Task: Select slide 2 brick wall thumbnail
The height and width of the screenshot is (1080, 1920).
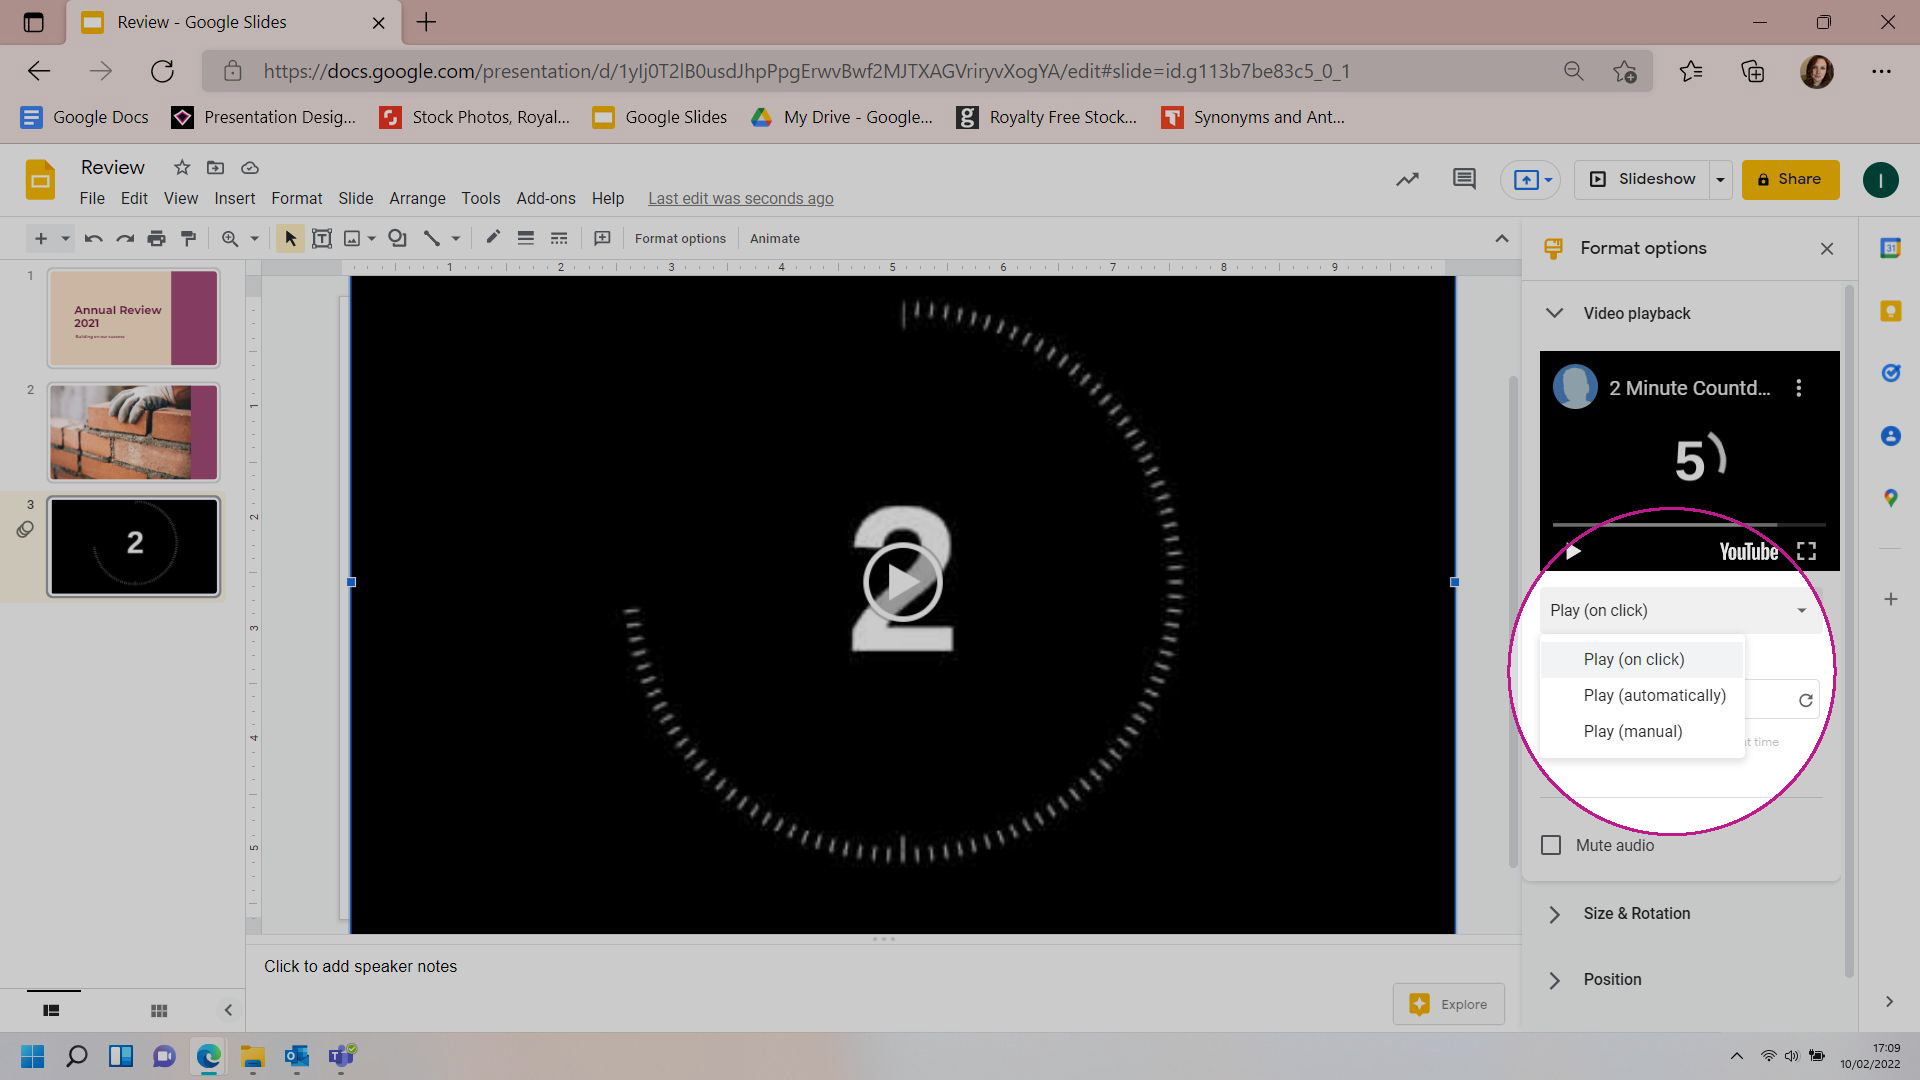Action: tap(132, 431)
